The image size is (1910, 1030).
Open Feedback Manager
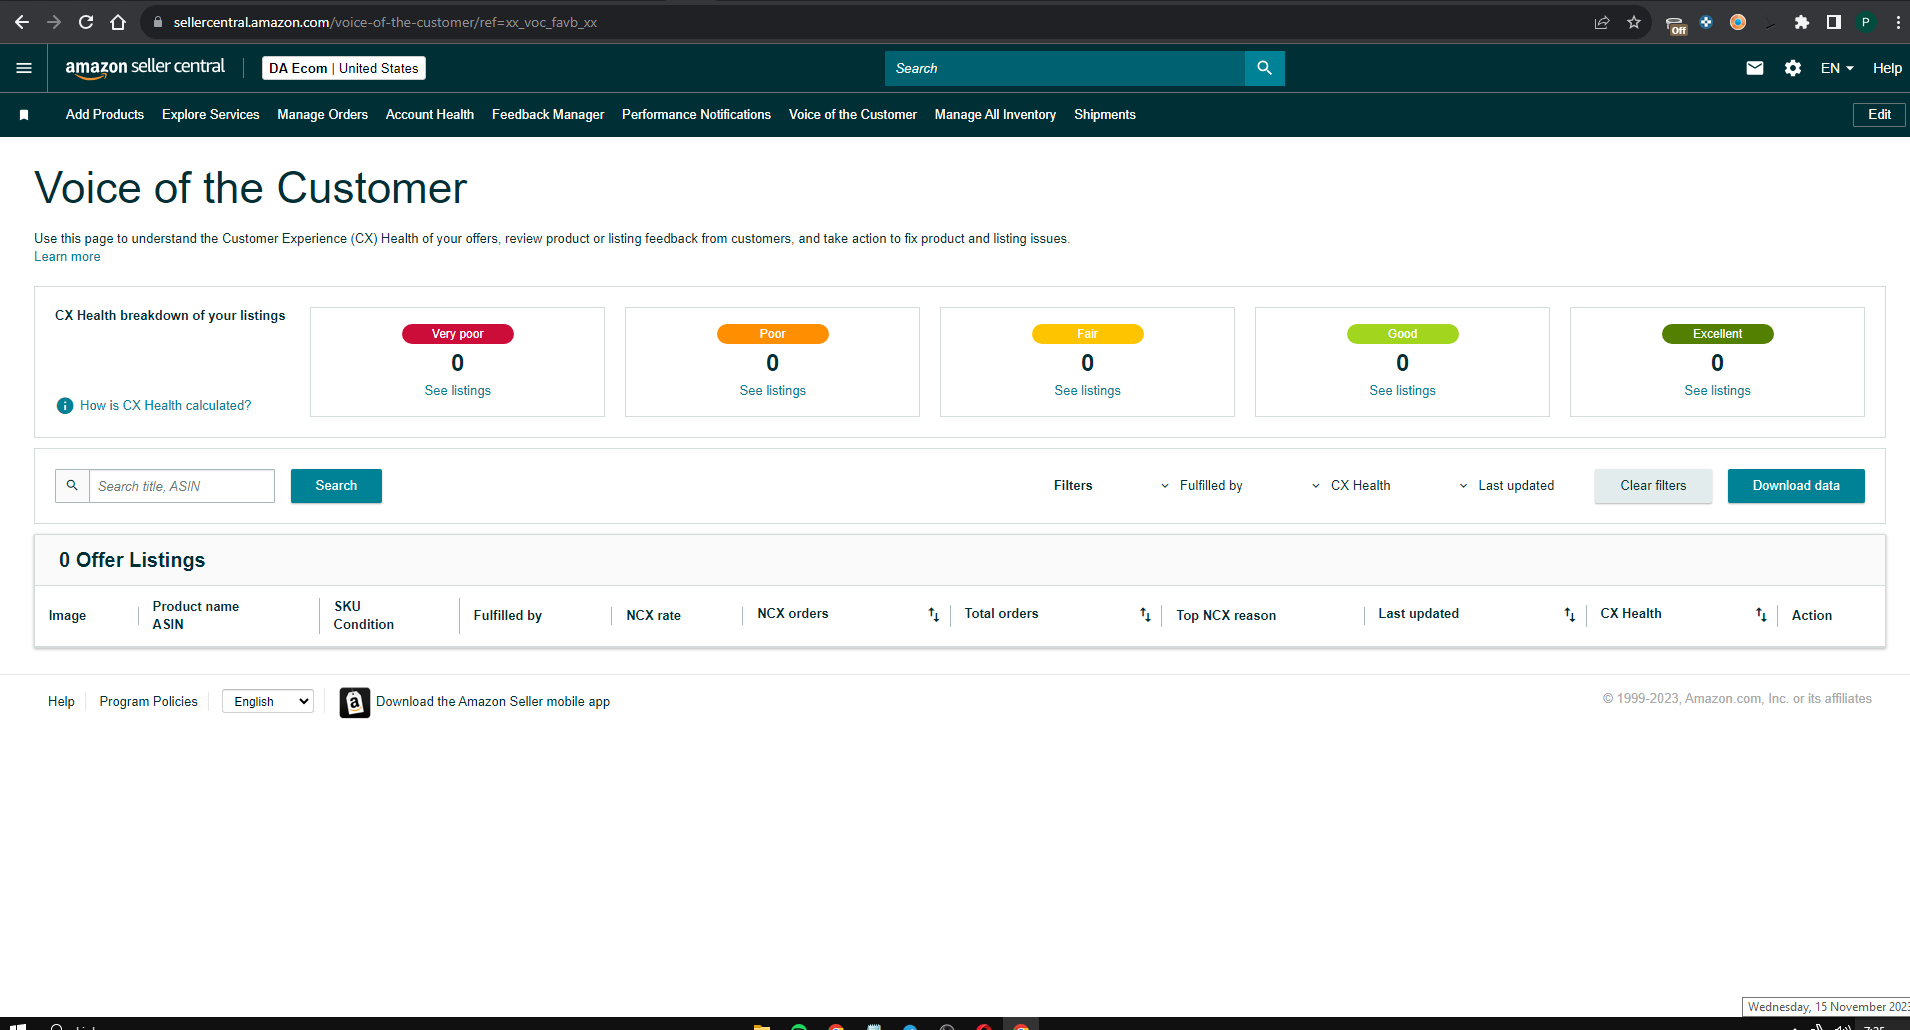click(548, 114)
